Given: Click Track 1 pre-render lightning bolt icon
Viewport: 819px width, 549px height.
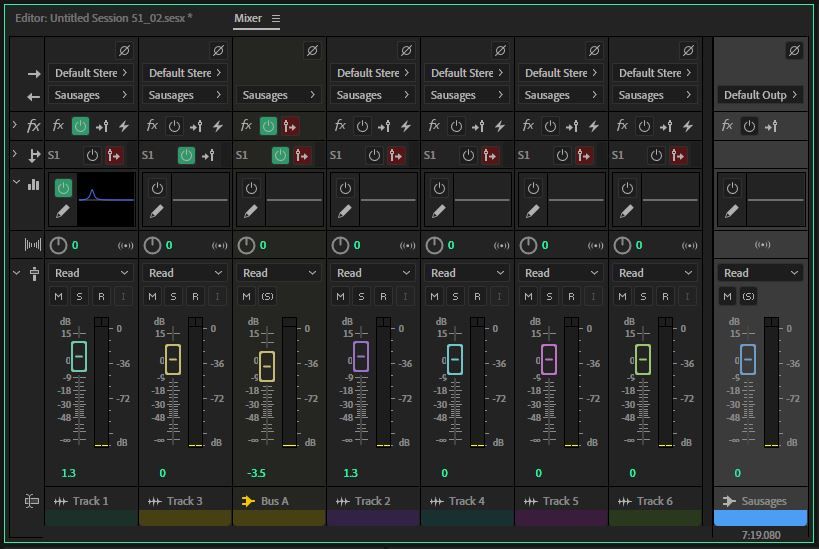Looking at the screenshot, I should click(x=124, y=126).
